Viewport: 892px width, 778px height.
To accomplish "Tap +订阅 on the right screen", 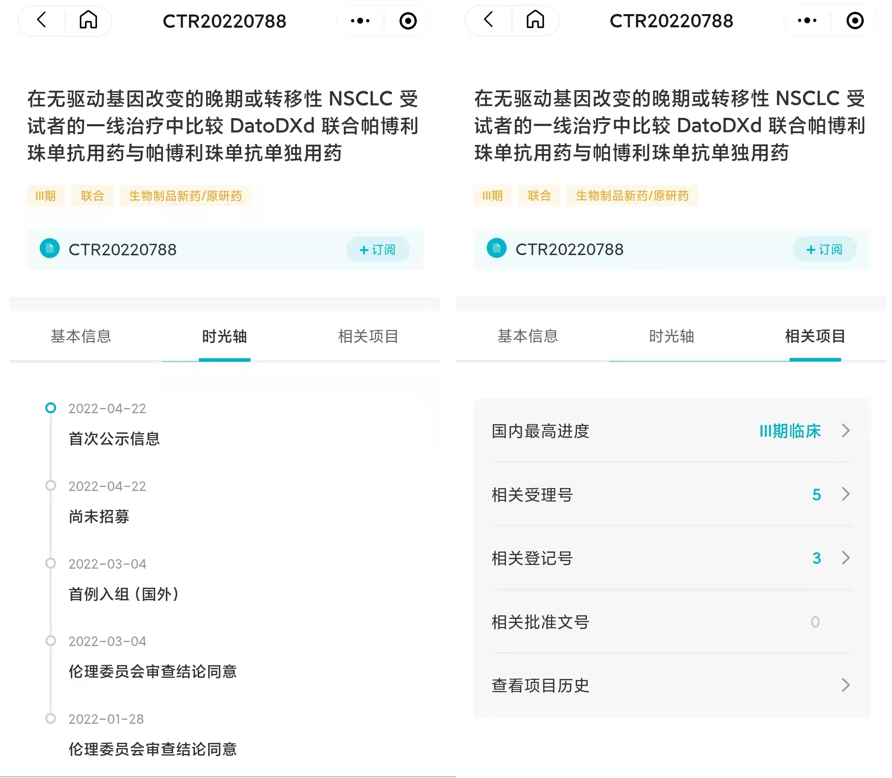I will coord(824,249).
